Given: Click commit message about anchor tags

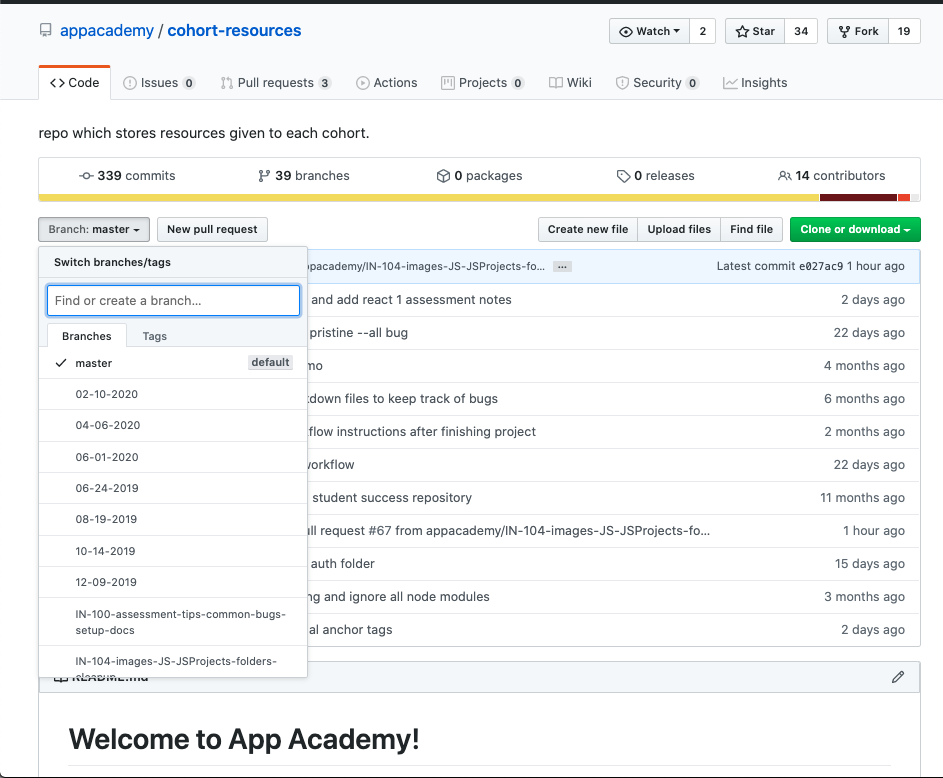Looking at the screenshot, I should pos(351,630).
